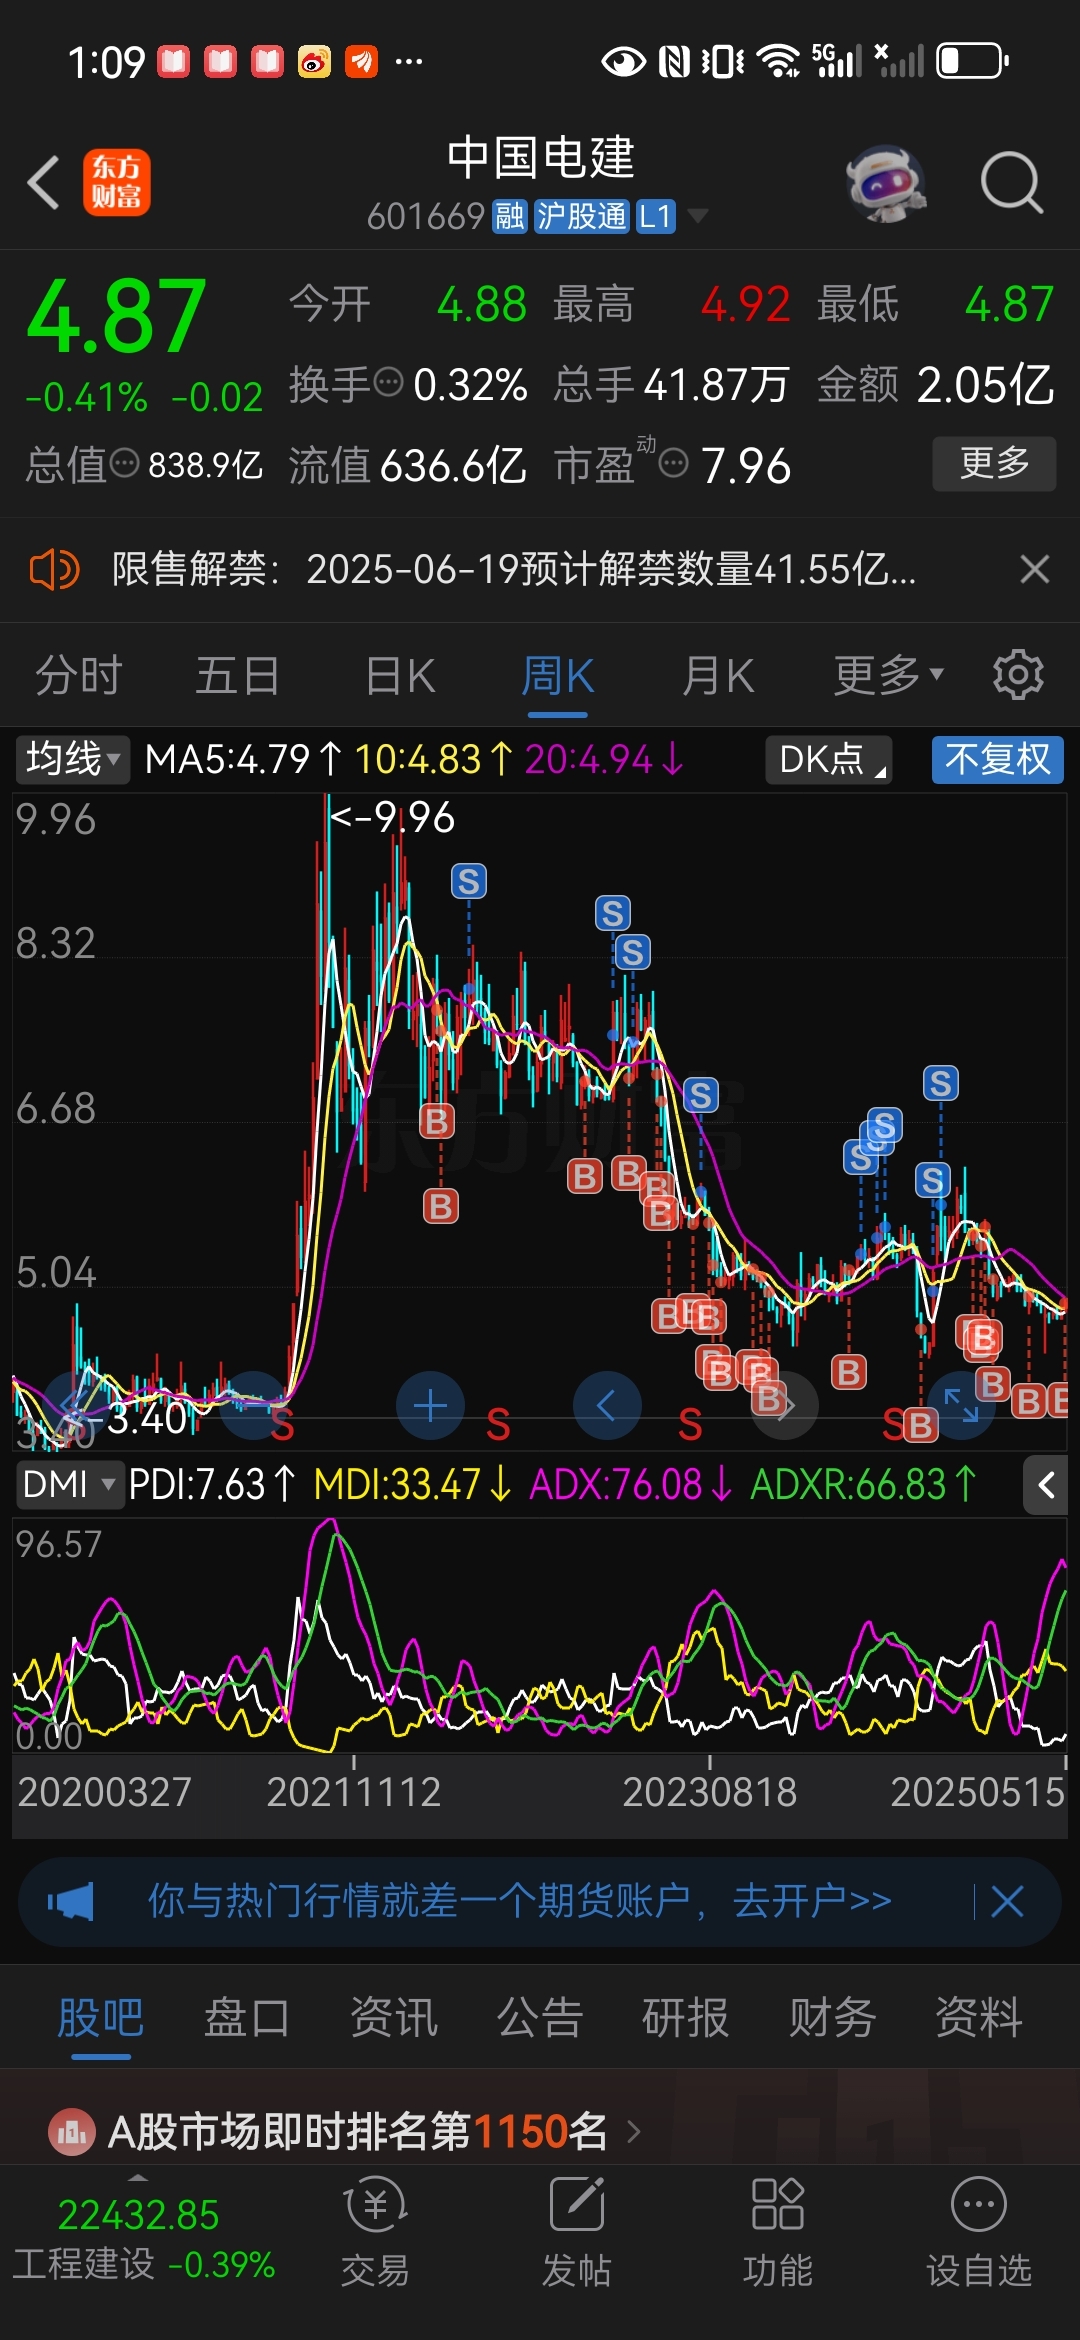This screenshot has width=1080, height=2340.
Task: Tap the chart zoom-in plus button
Action: [430, 1406]
